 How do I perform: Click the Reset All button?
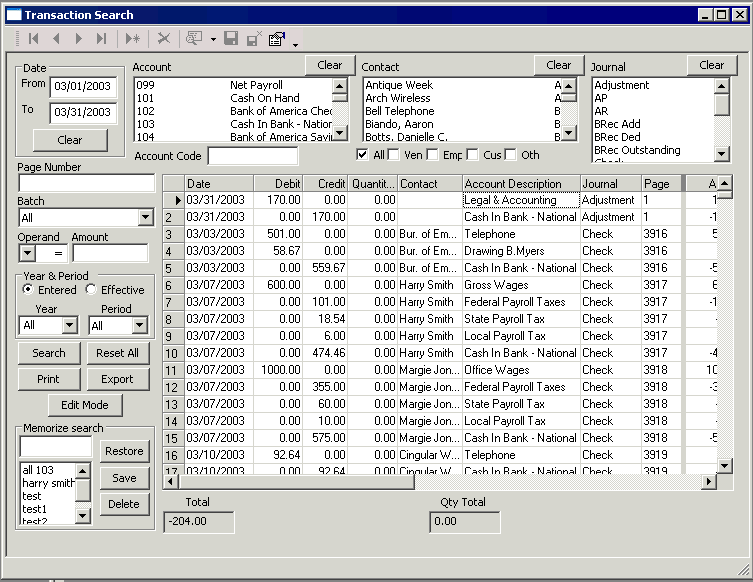118,353
